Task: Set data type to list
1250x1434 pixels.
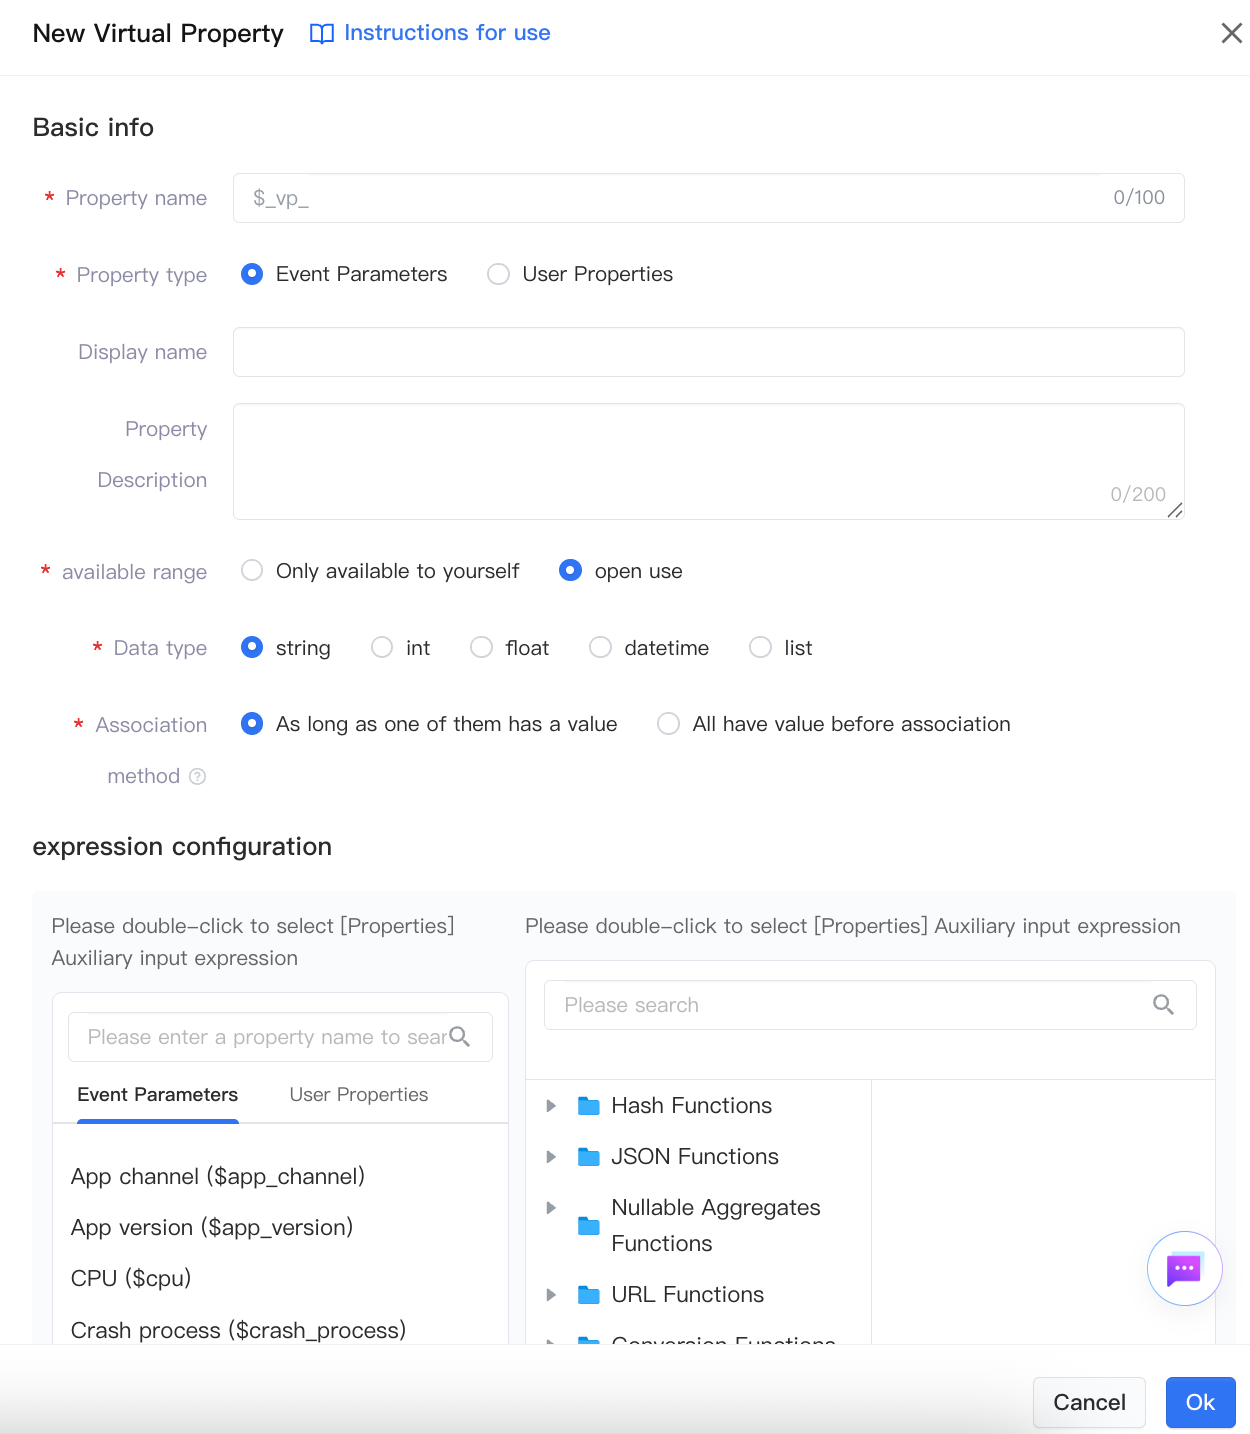Action: (x=760, y=648)
